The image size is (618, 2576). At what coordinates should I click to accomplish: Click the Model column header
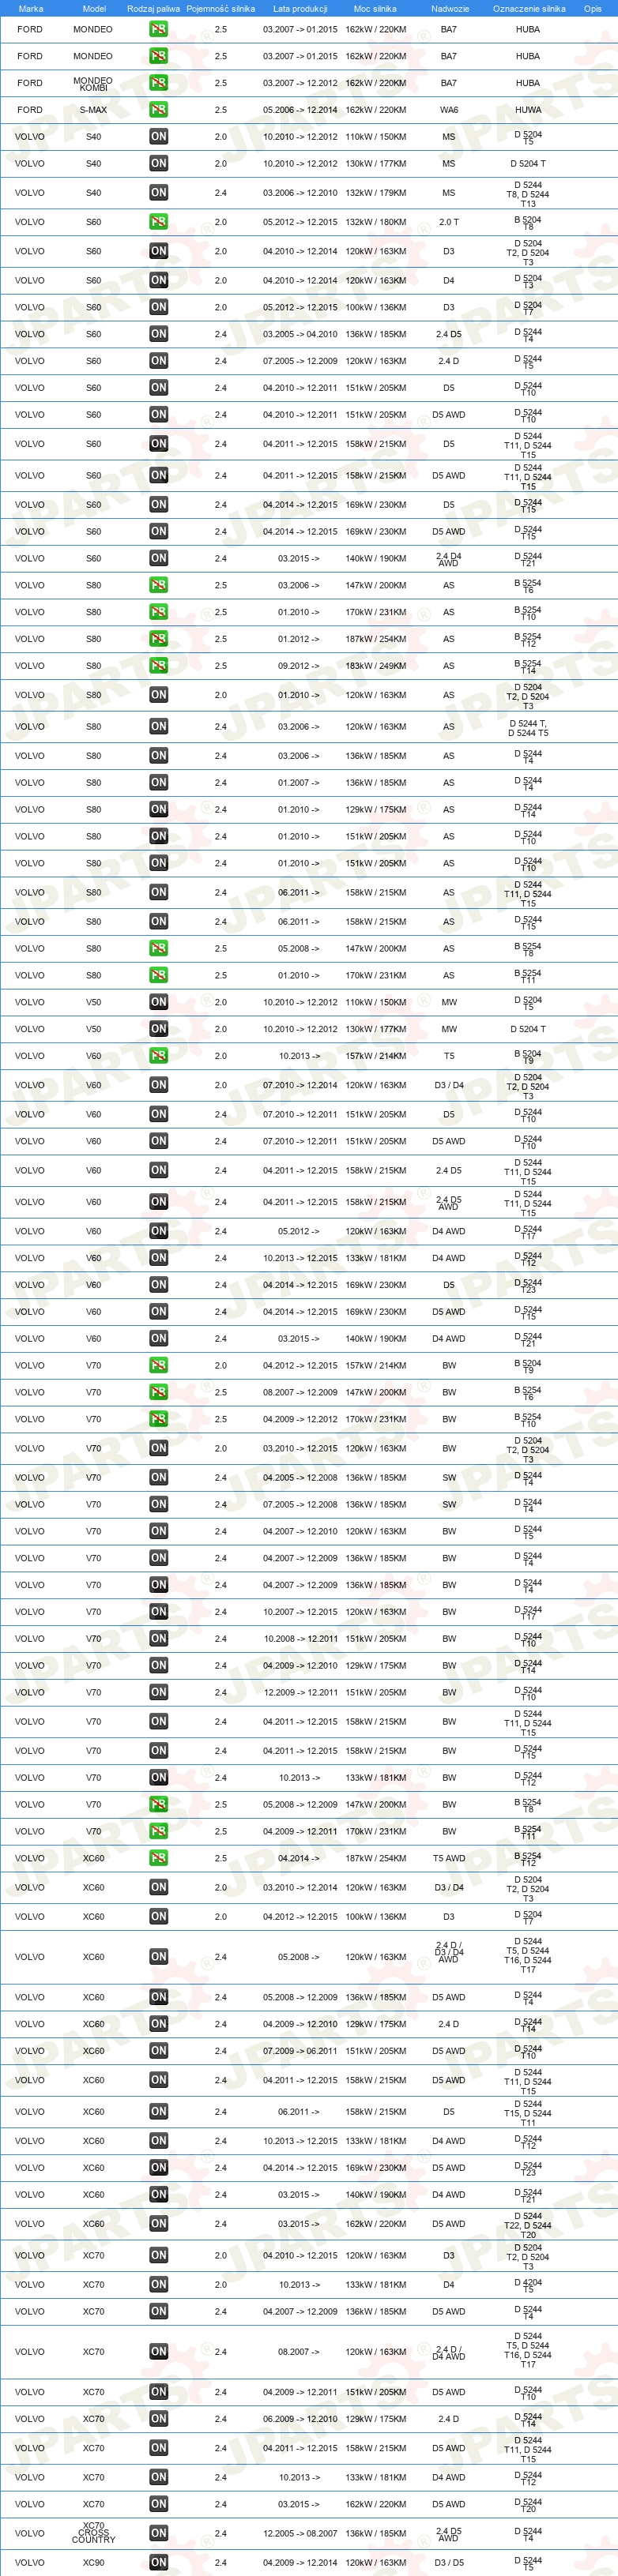point(94,9)
